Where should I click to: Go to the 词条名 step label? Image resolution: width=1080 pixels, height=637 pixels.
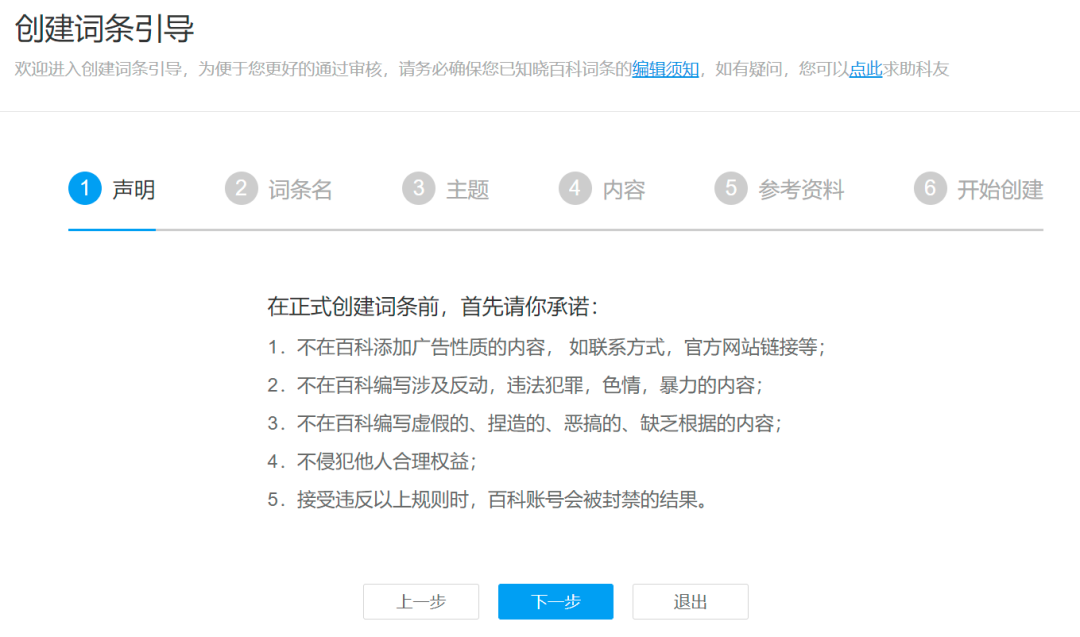tap(300, 189)
